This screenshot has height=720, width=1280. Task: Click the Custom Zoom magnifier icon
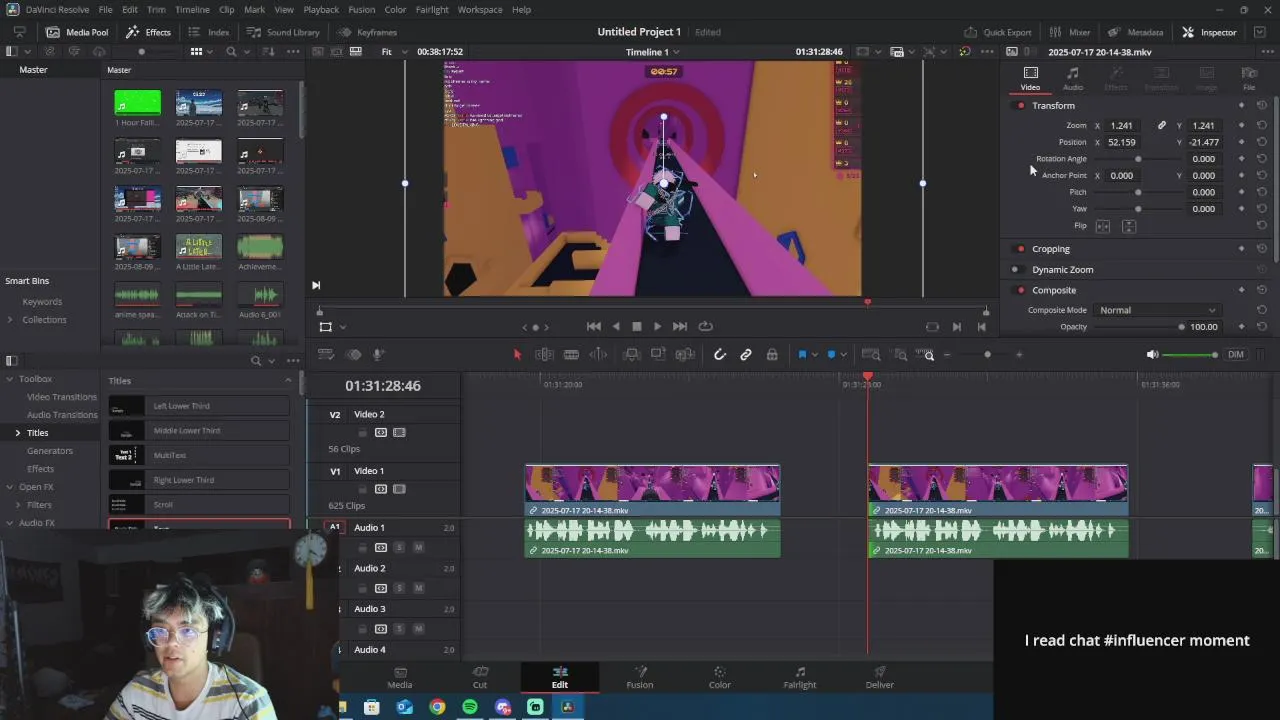pyautogui.click(x=929, y=355)
